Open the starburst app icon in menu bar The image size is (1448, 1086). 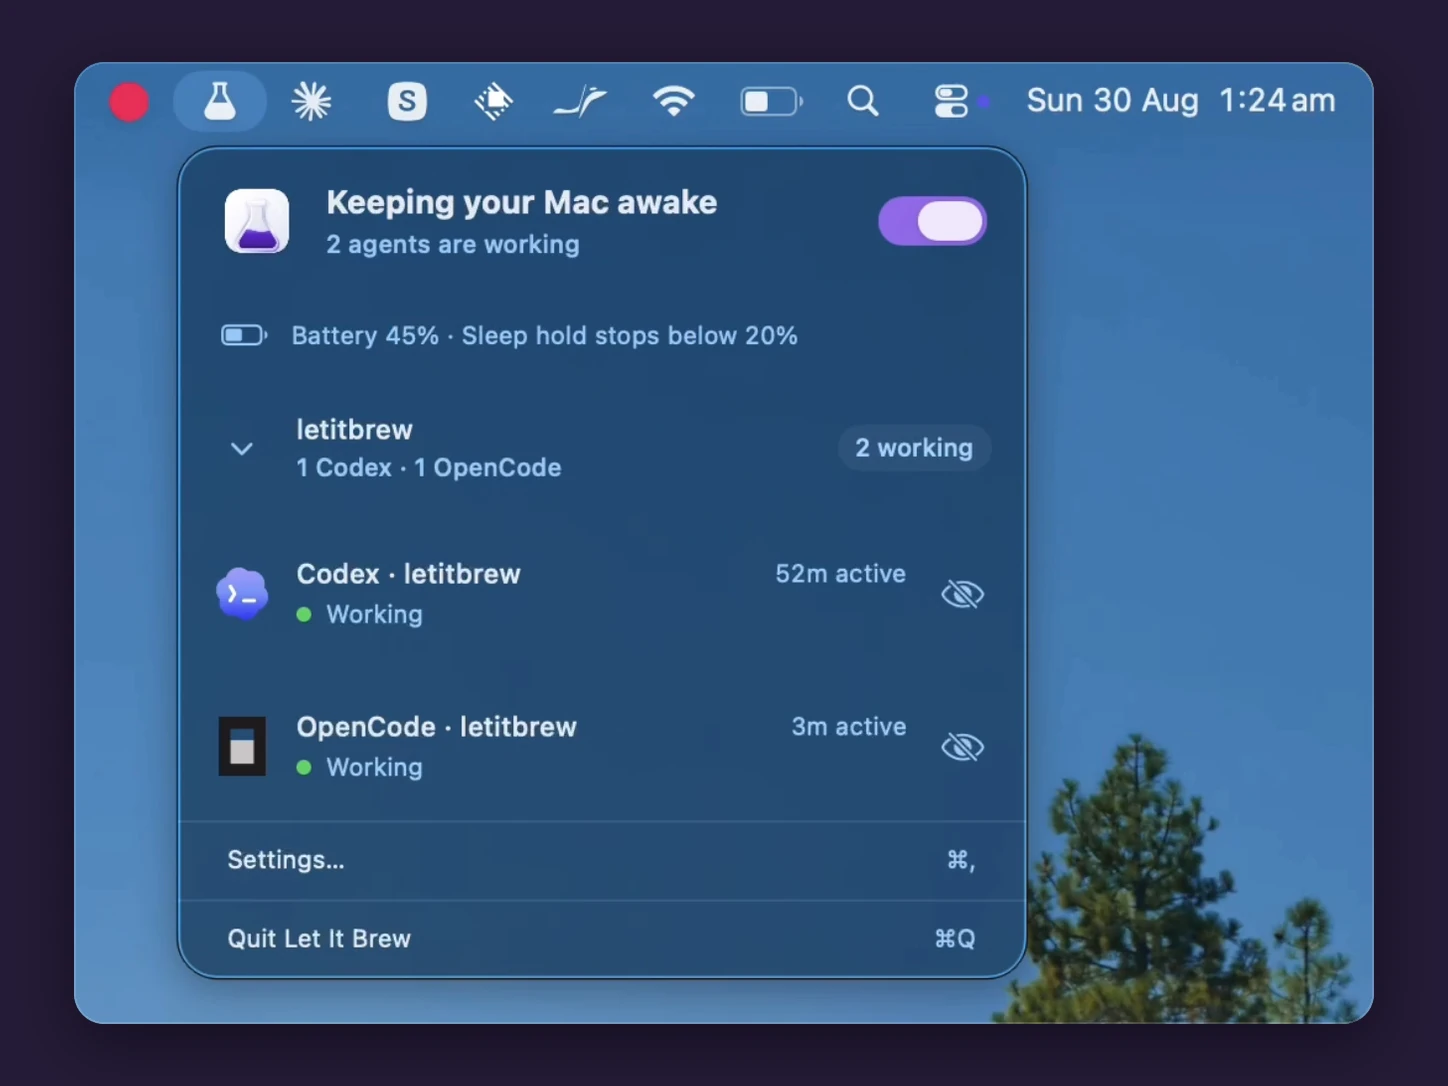click(x=311, y=101)
